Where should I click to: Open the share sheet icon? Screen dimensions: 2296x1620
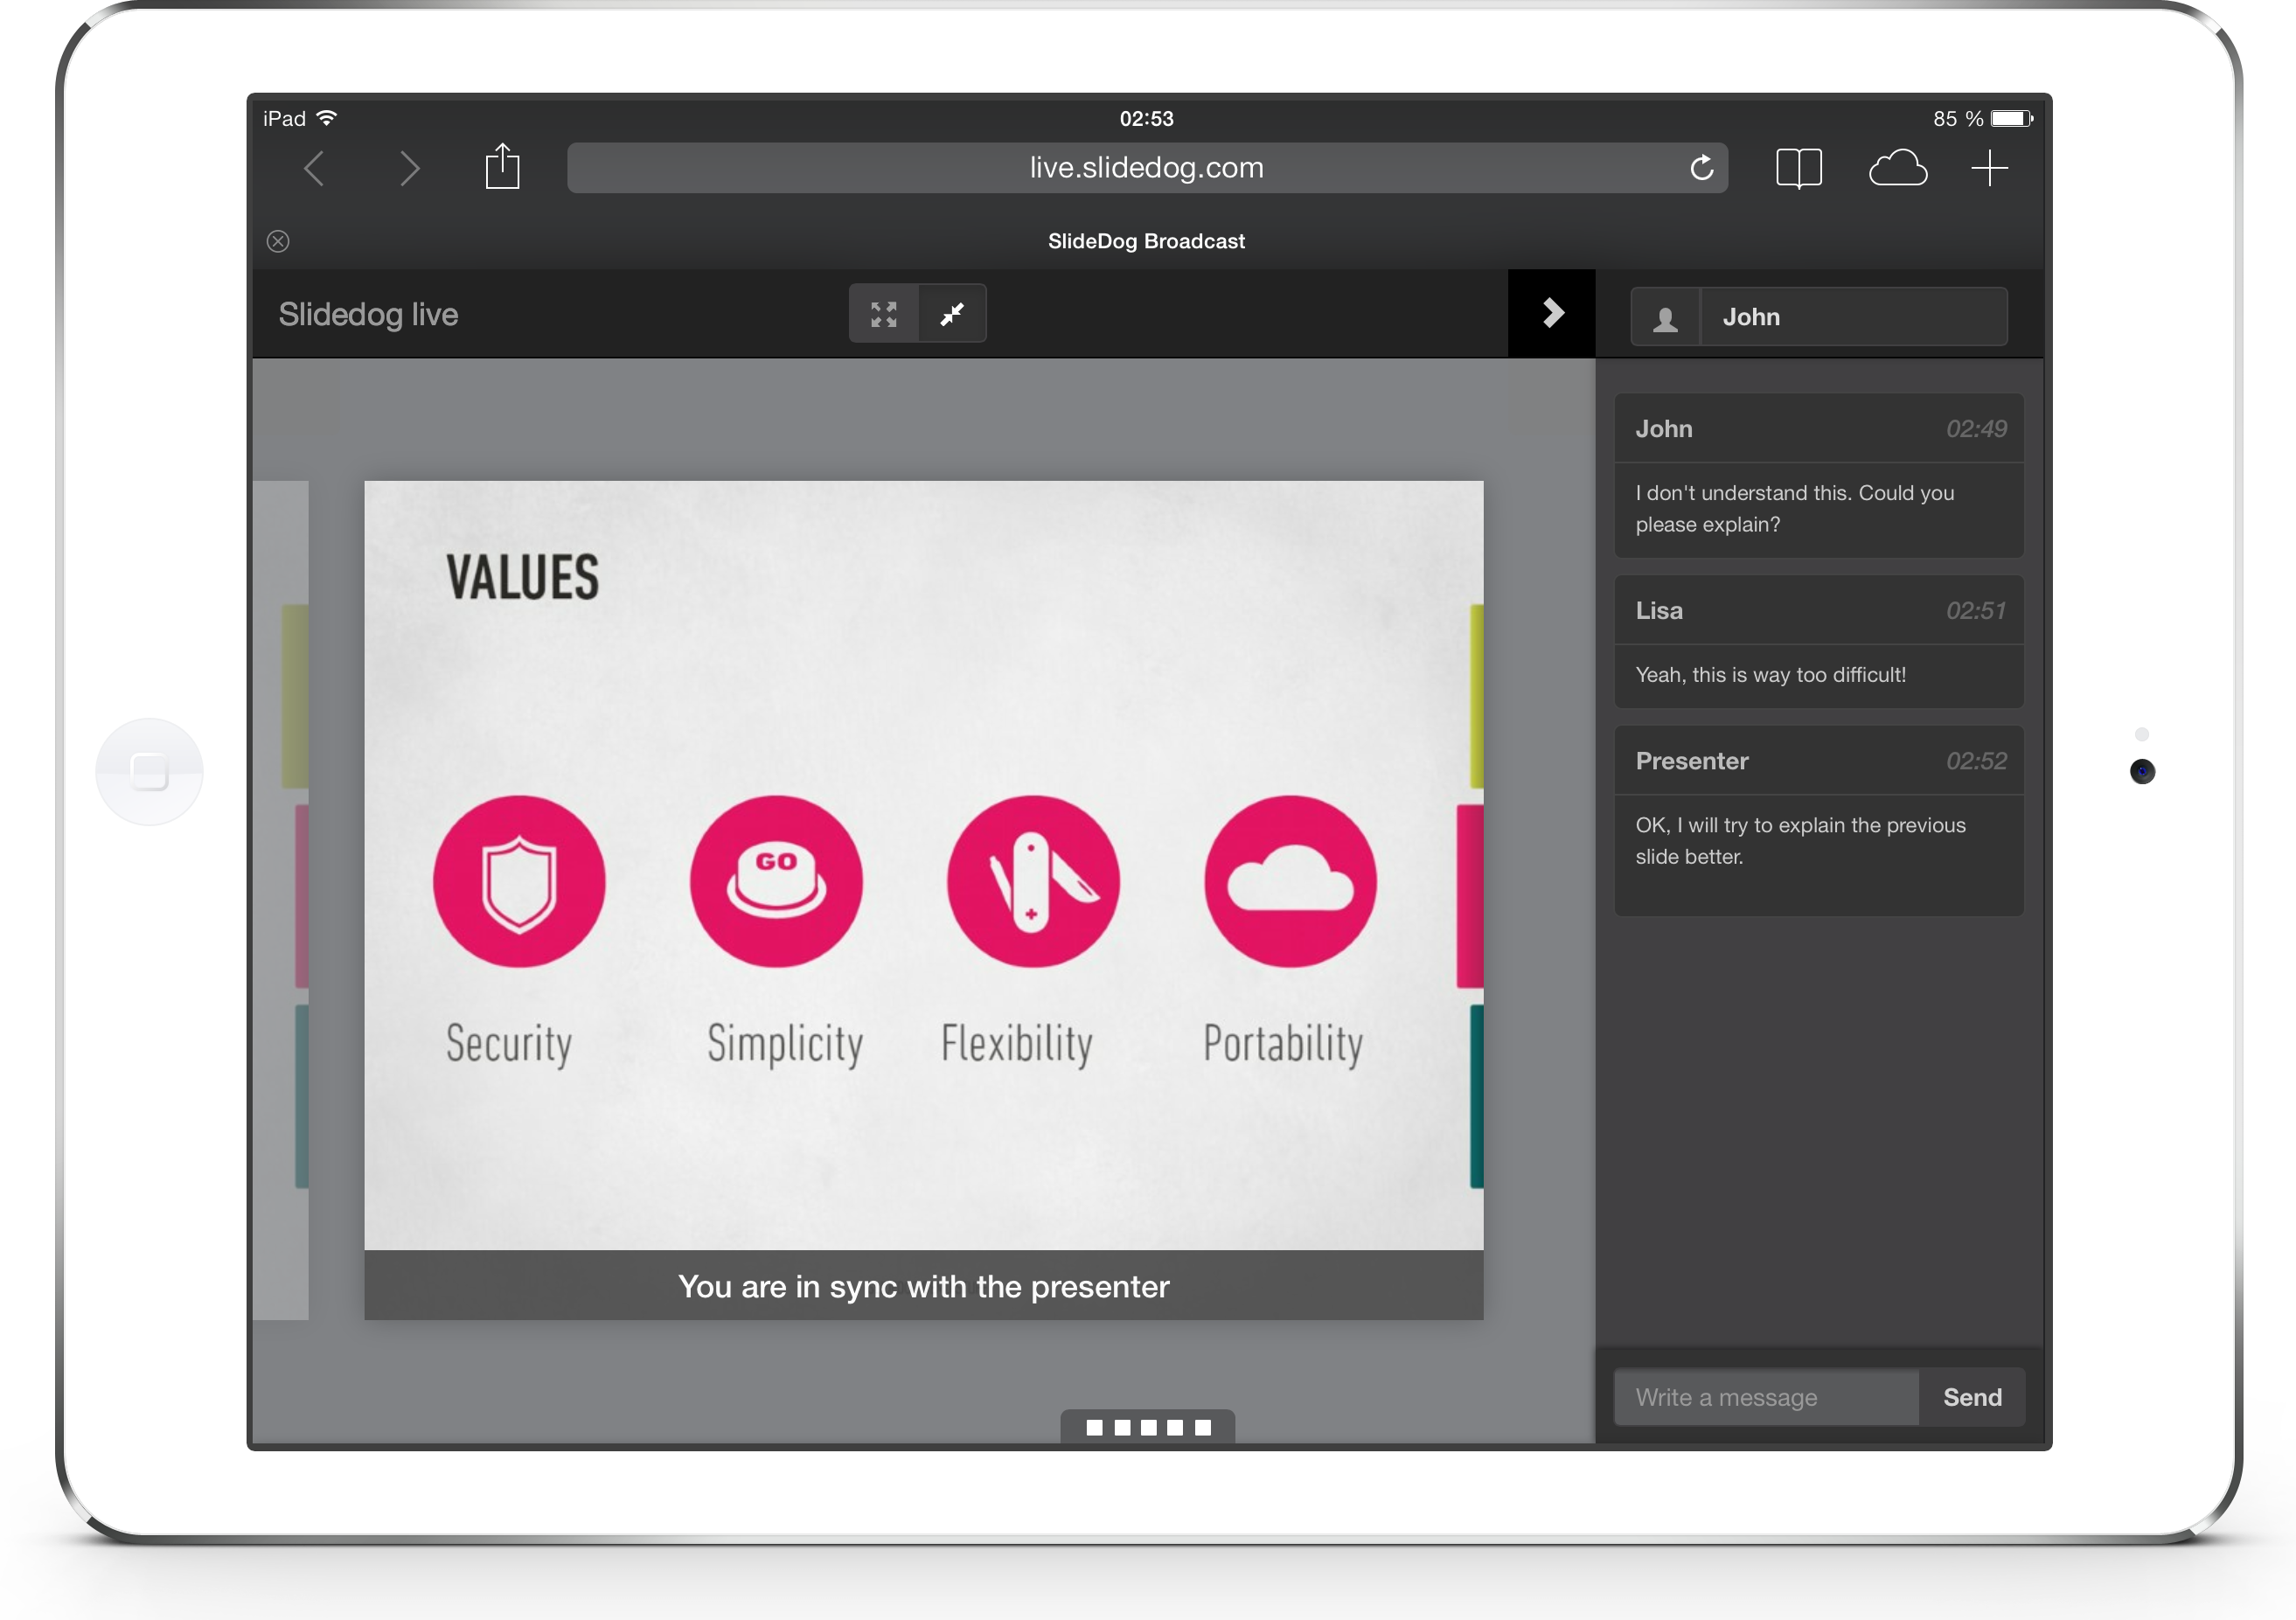[502, 167]
